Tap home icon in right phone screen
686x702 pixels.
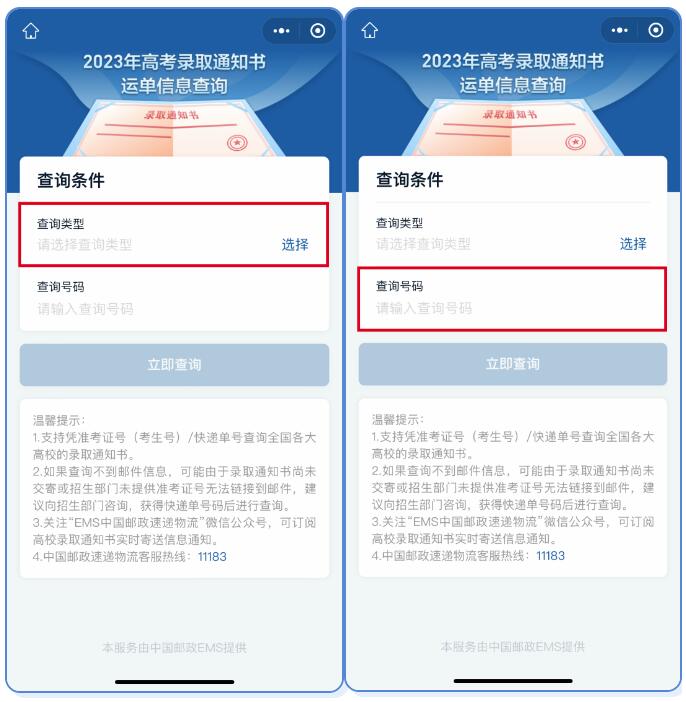(x=370, y=30)
